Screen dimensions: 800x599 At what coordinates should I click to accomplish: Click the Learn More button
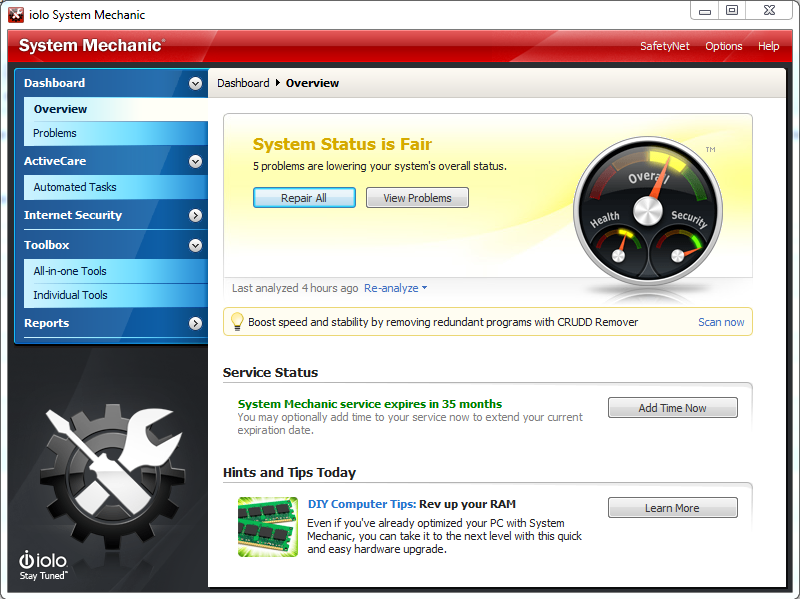[672, 508]
